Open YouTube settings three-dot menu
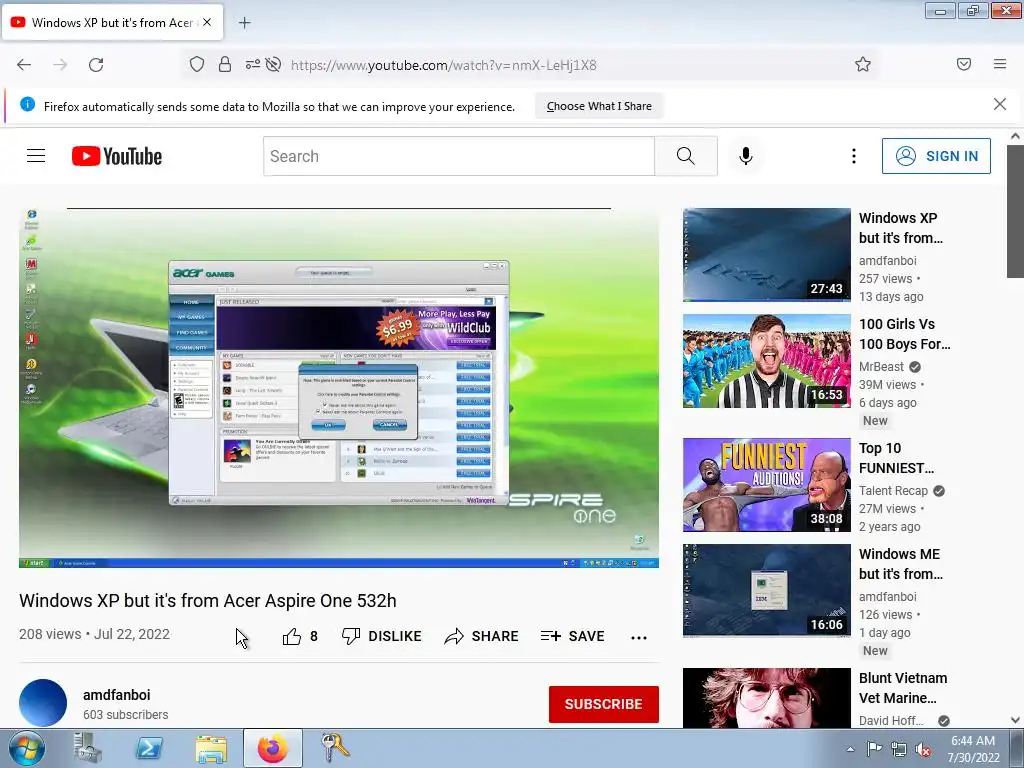Viewport: 1024px width, 768px height. click(854, 156)
